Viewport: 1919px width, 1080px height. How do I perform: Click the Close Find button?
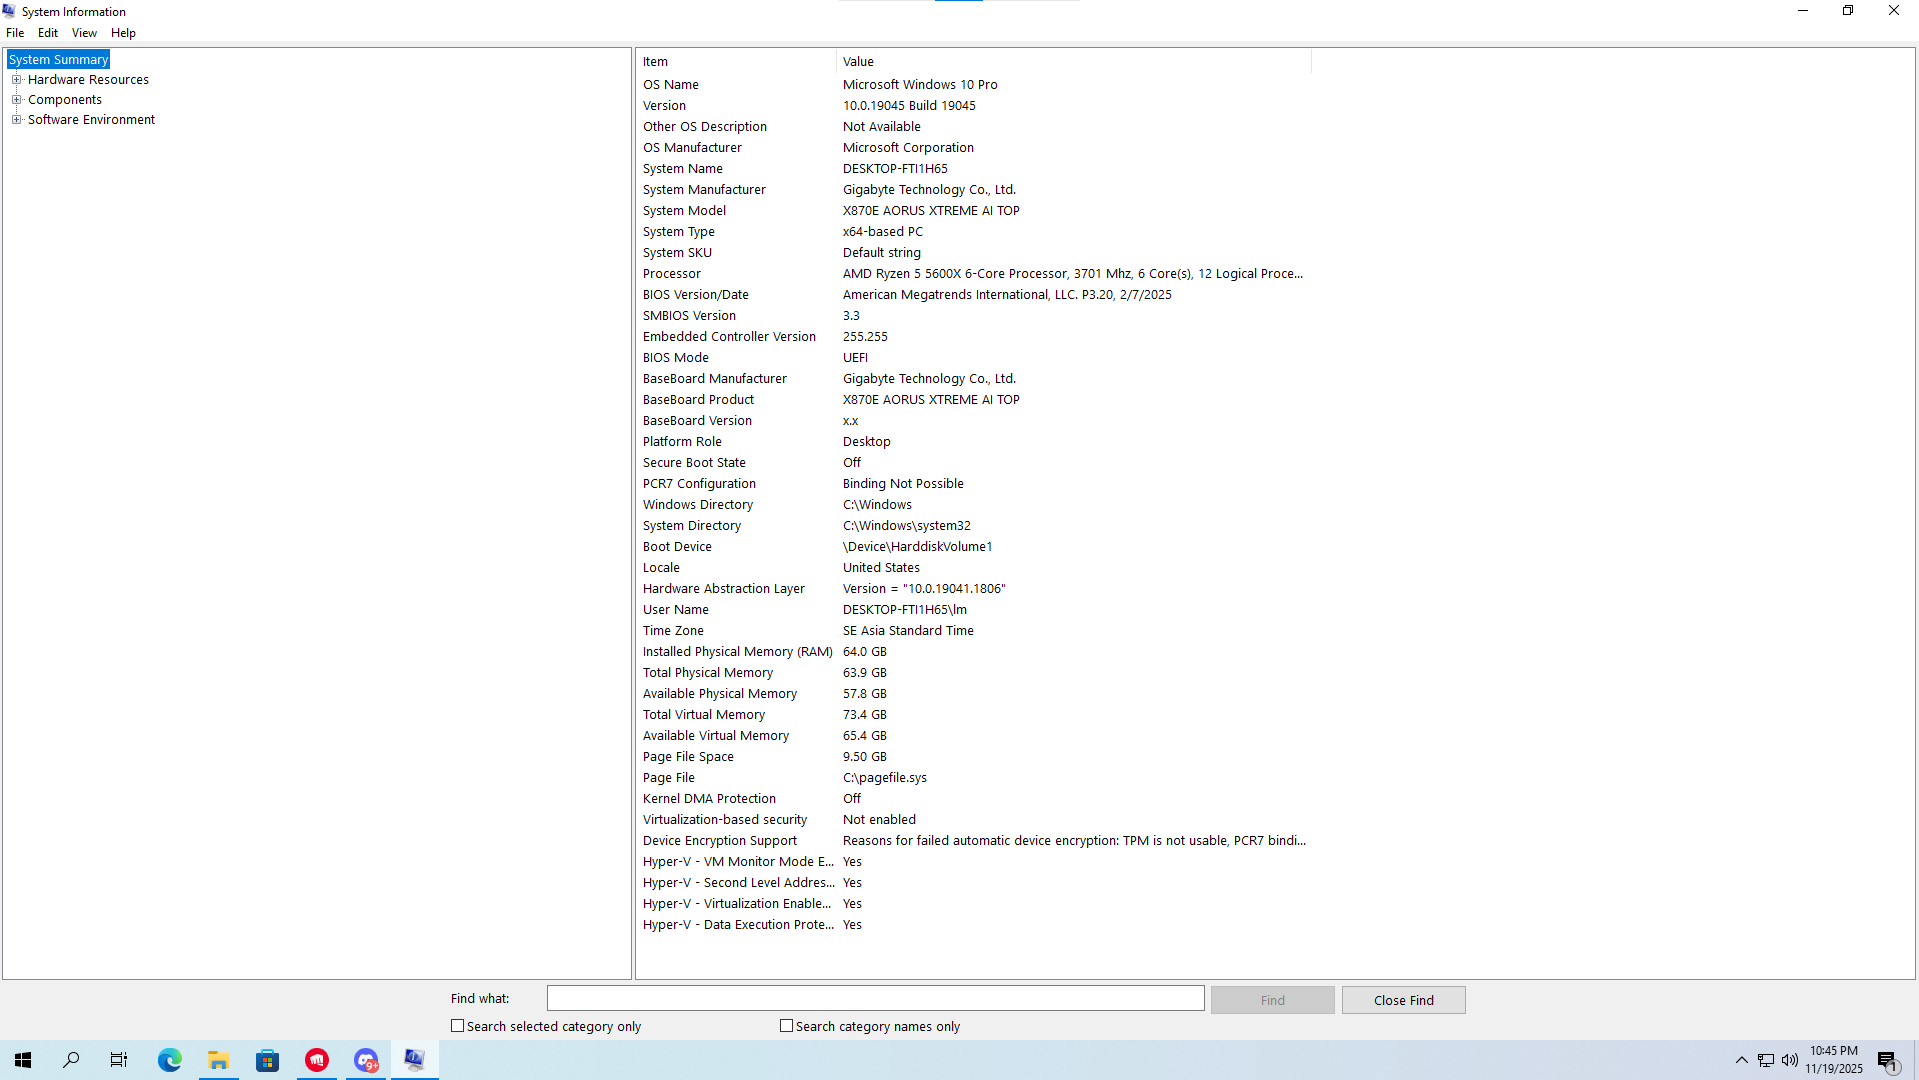[x=1403, y=1000]
